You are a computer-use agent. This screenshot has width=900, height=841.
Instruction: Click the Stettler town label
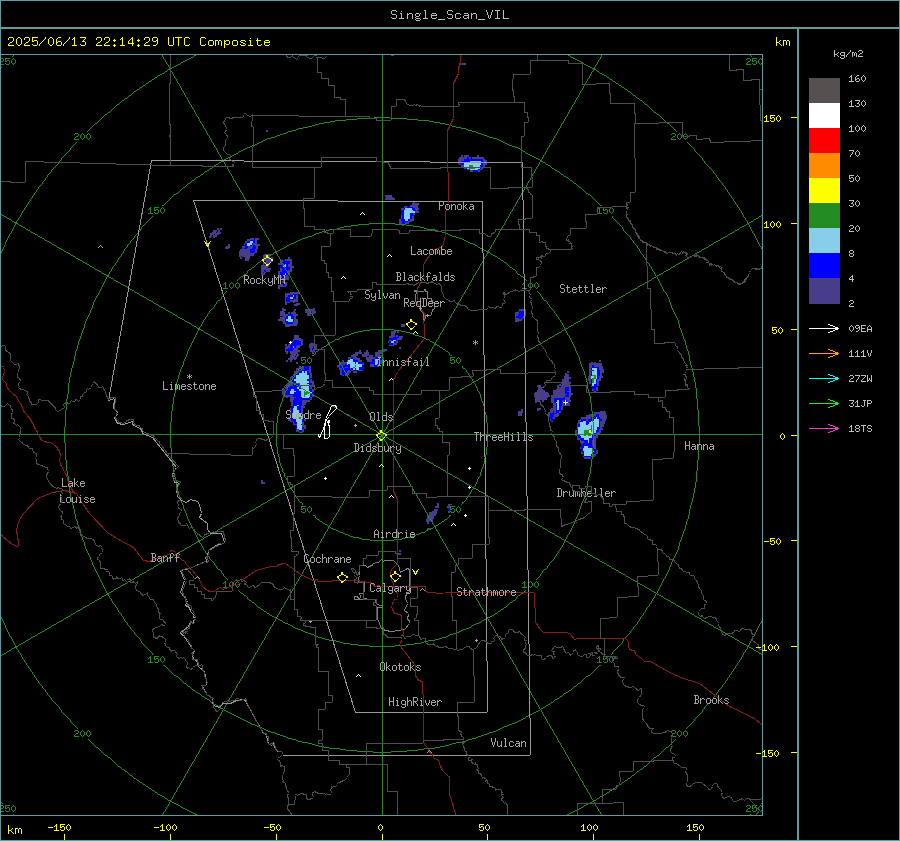(x=583, y=289)
